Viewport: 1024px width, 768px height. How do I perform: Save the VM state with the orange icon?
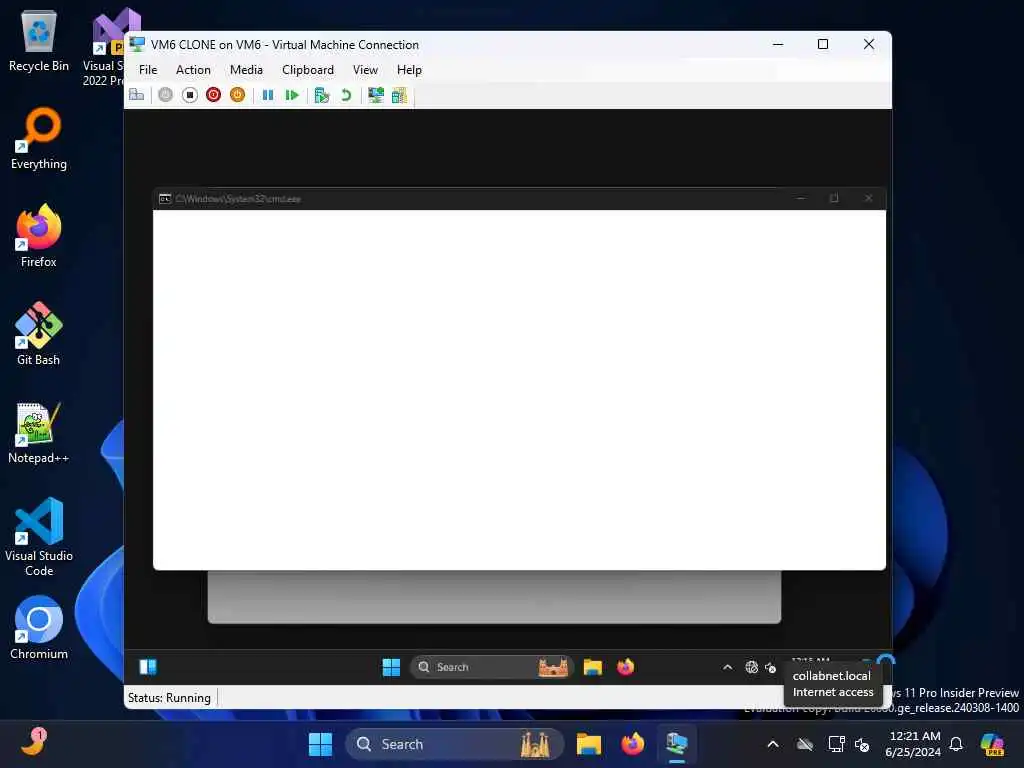point(237,95)
